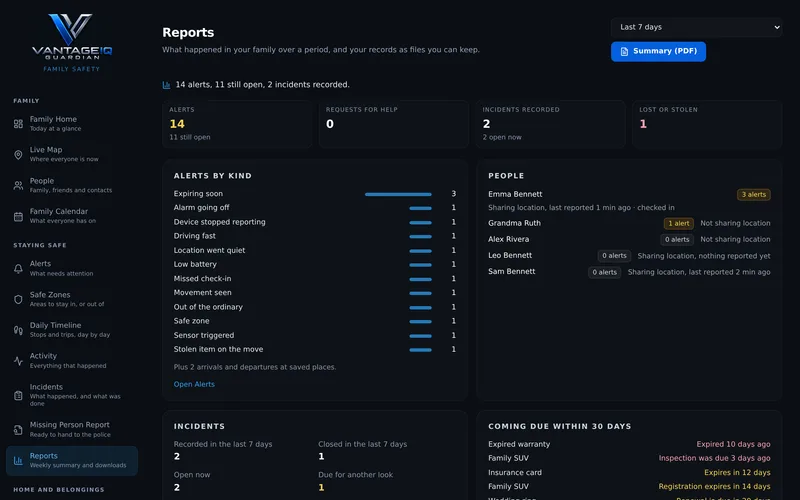This screenshot has width=800, height=500.
Task: Download the Summary (PDF) report
Action: pyautogui.click(x=658, y=52)
